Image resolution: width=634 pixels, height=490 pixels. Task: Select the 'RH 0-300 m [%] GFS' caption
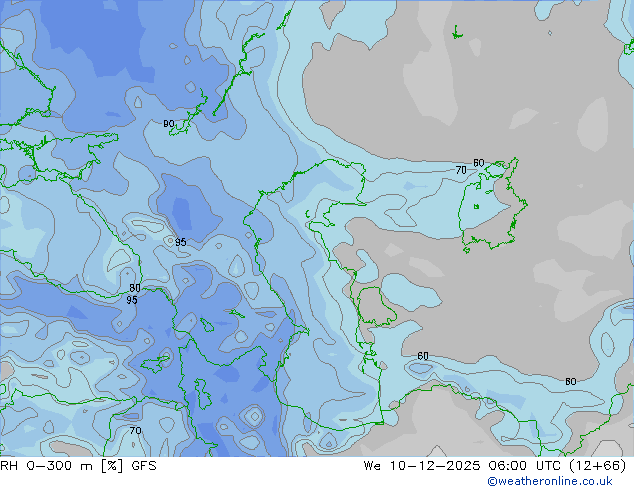78,466
